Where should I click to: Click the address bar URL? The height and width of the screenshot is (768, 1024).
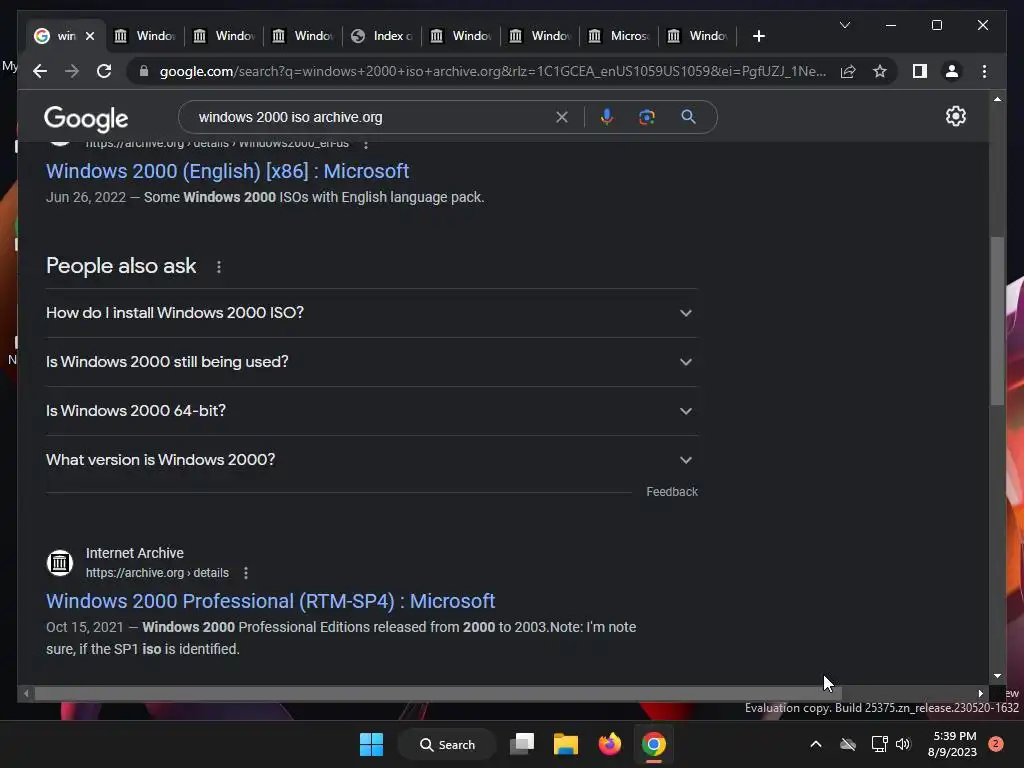point(493,71)
